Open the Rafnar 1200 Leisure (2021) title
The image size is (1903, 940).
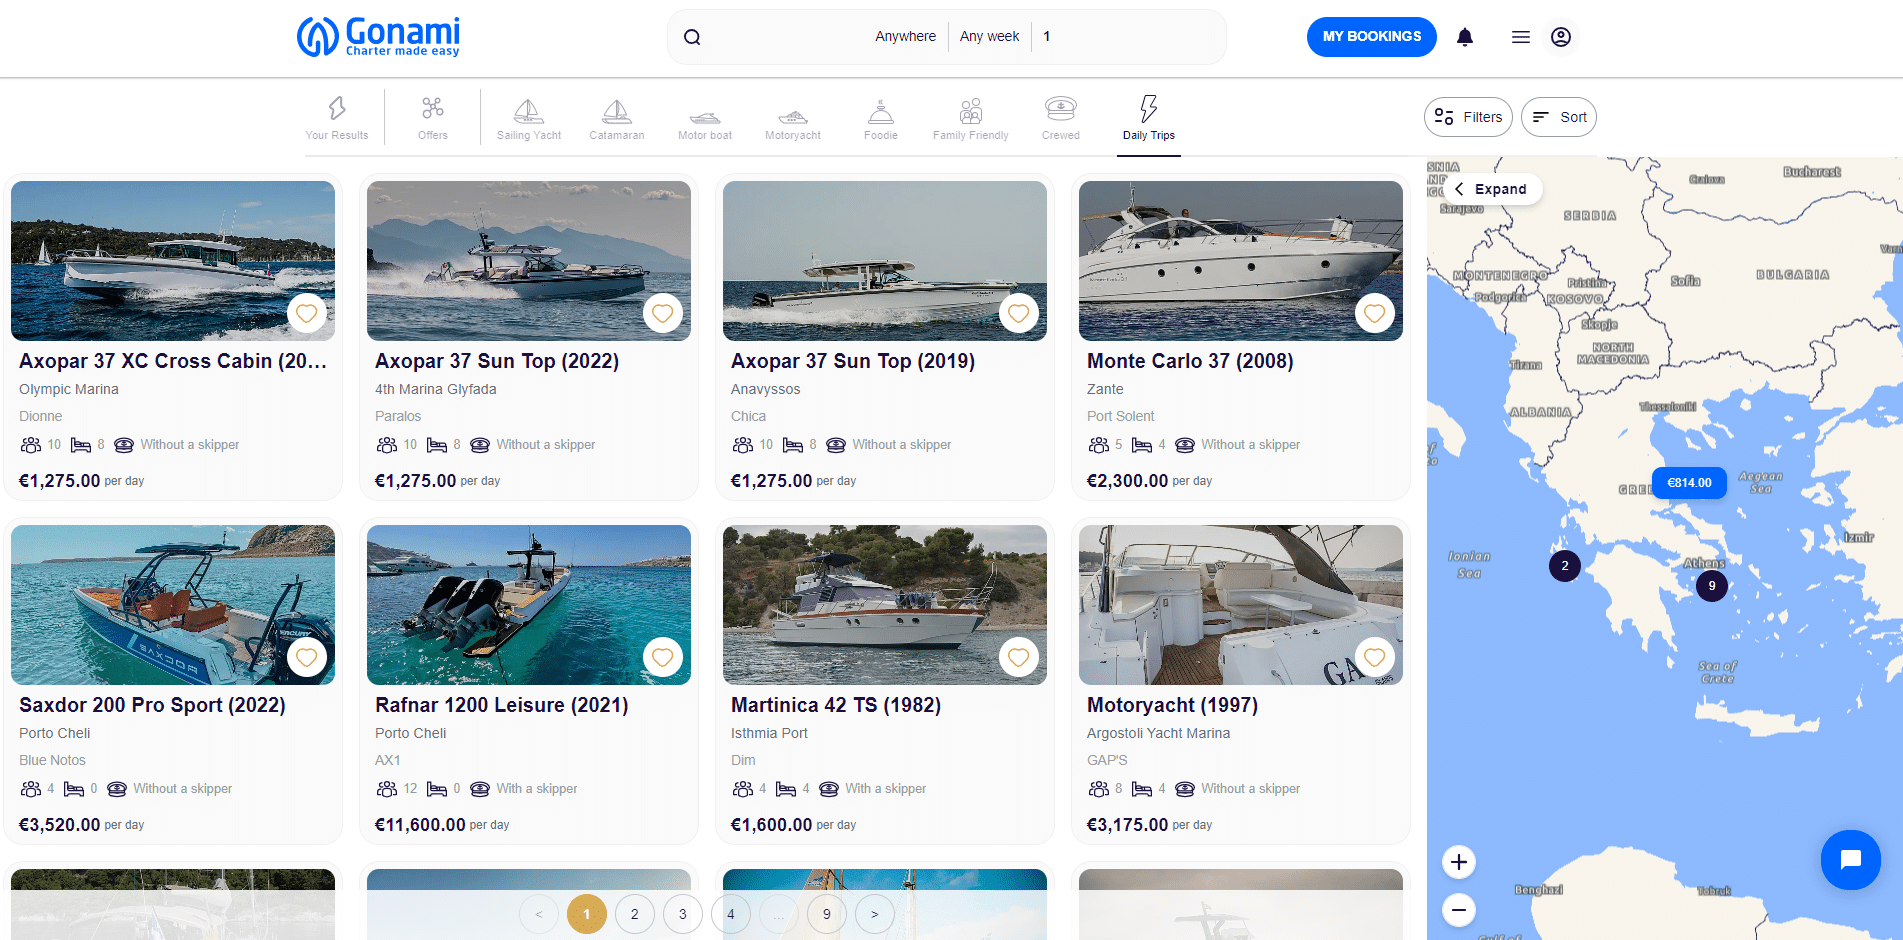(502, 705)
